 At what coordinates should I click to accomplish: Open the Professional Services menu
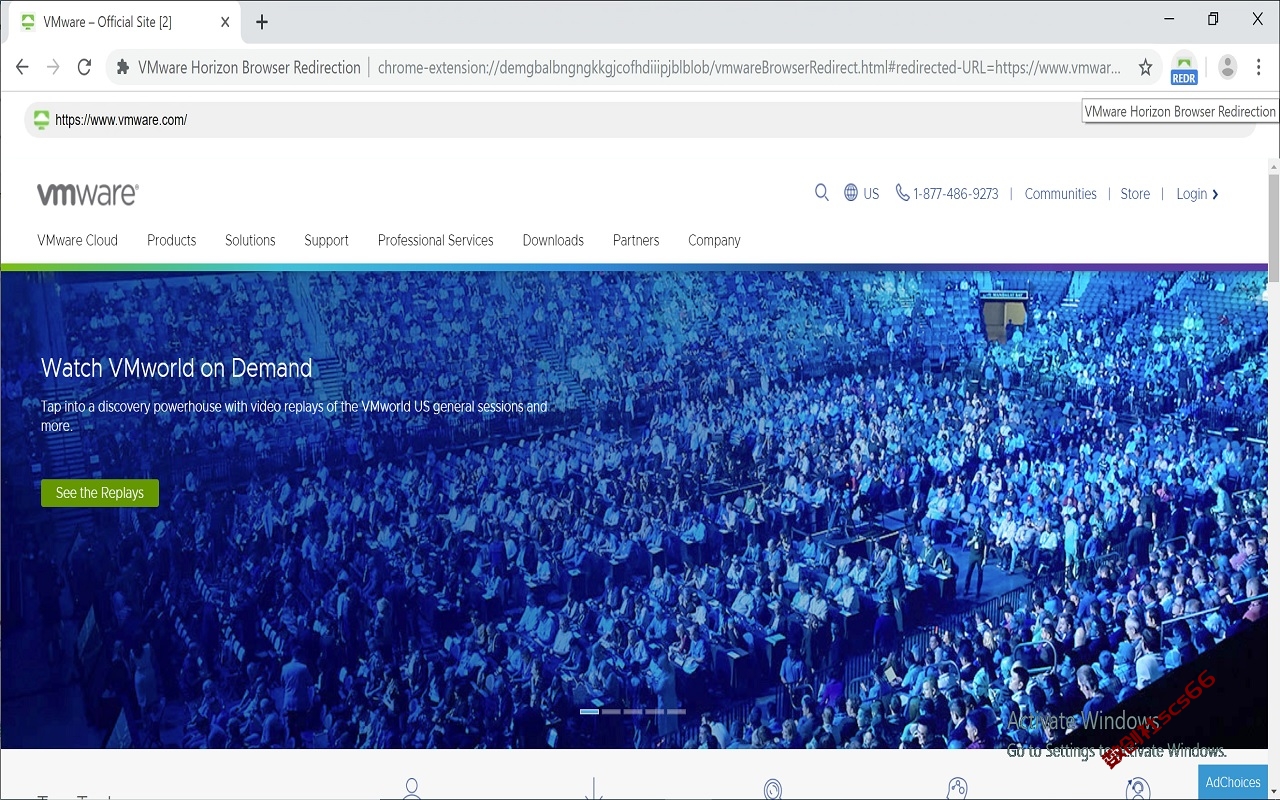[436, 240]
